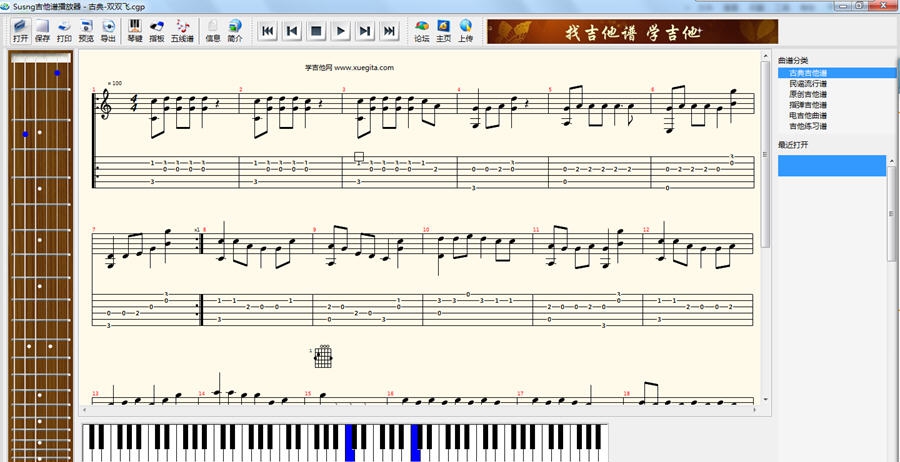The height and width of the screenshot is (462, 900).
Task: Click the 找吉他谱 学吉他 banner
Action: click(633, 32)
